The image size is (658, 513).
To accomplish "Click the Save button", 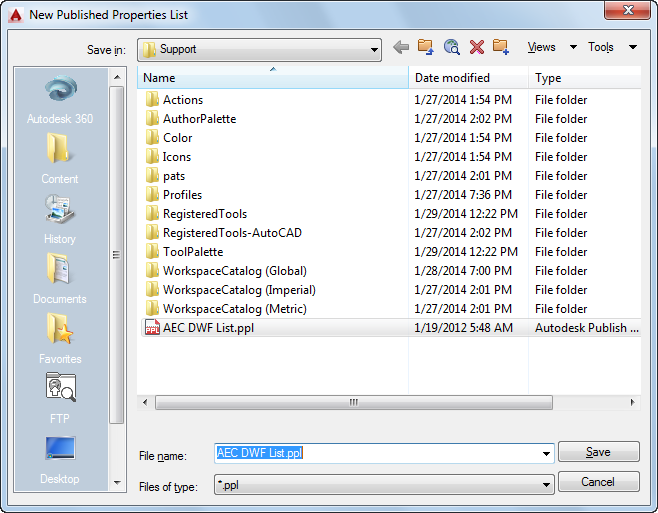I will coord(598,452).
